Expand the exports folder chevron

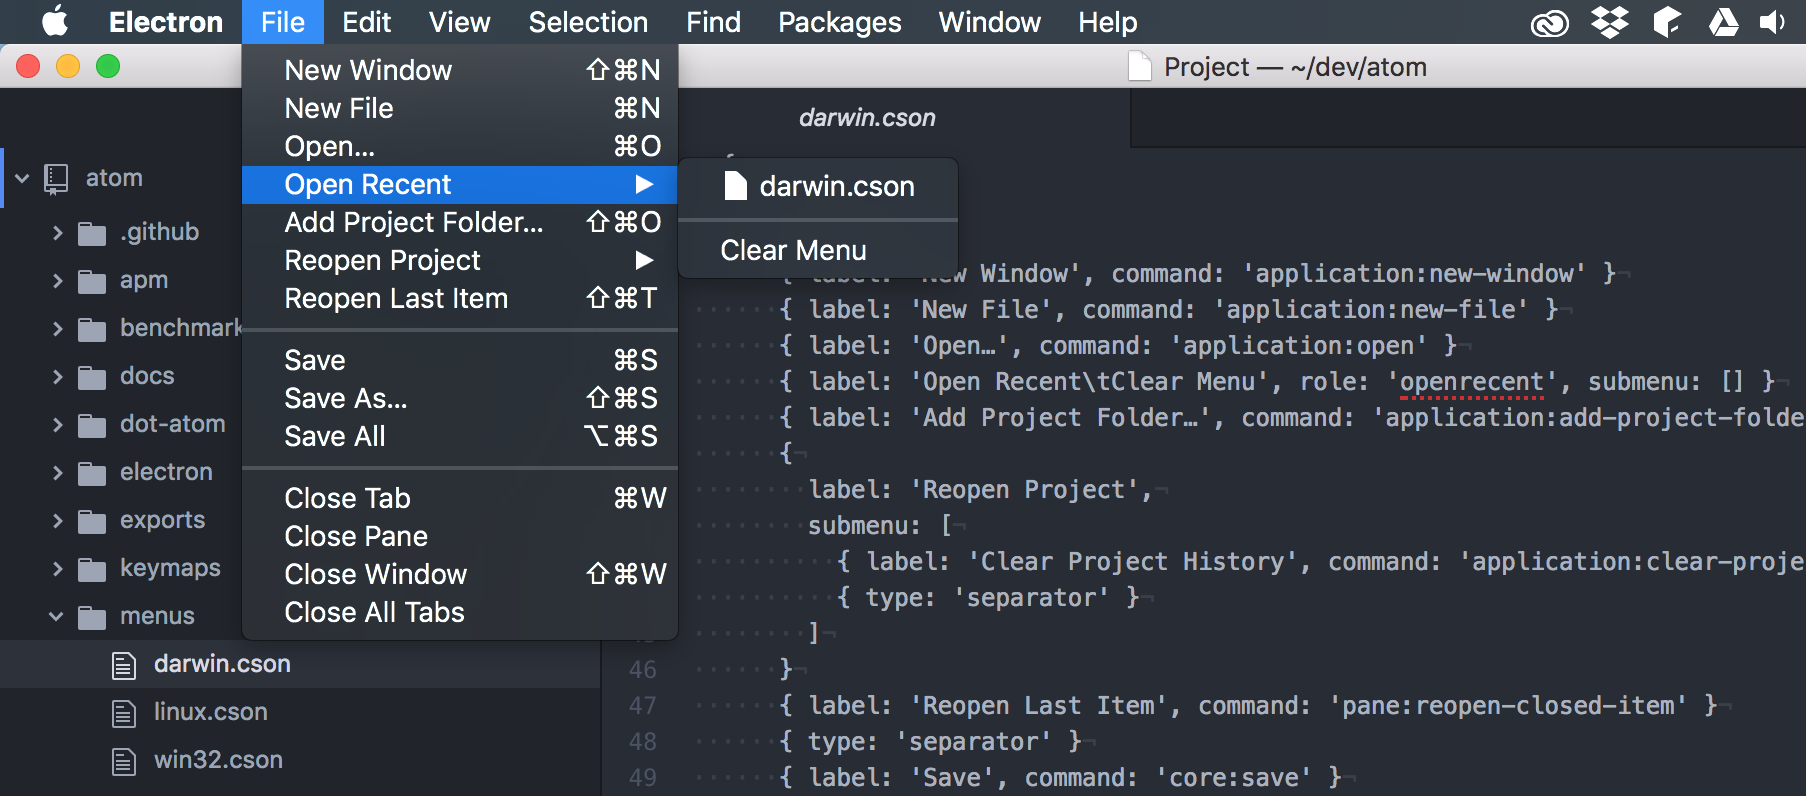(x=57, y=521)
